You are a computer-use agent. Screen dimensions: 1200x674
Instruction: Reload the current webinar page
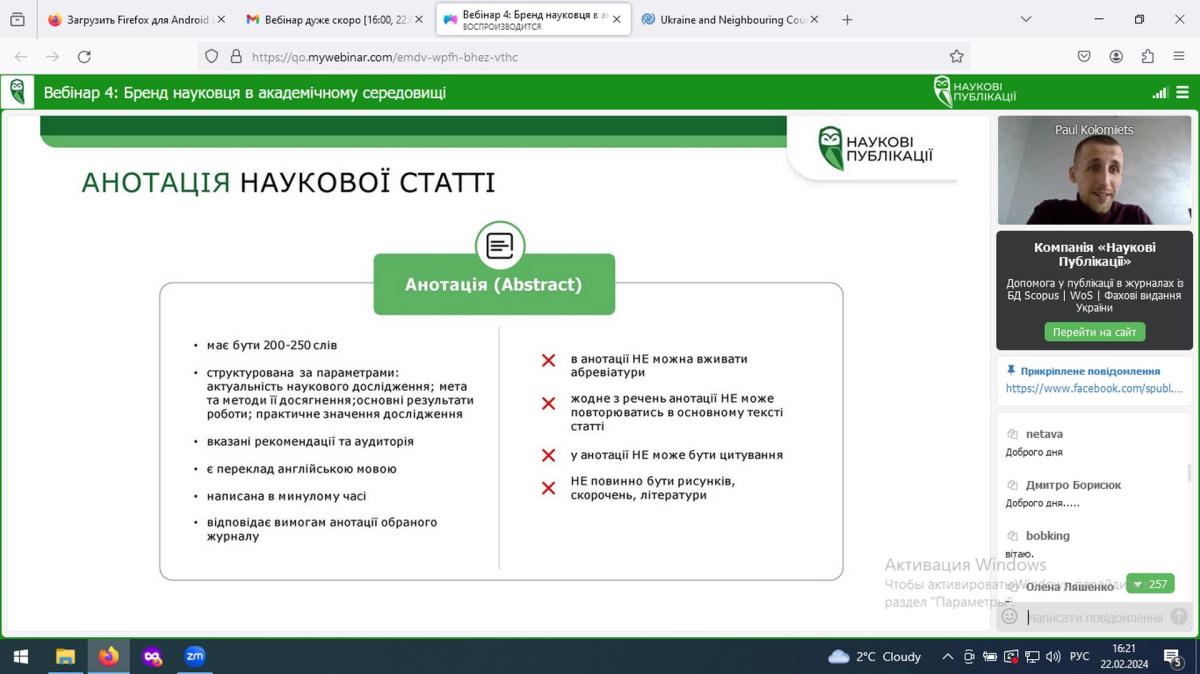point(84,57)
